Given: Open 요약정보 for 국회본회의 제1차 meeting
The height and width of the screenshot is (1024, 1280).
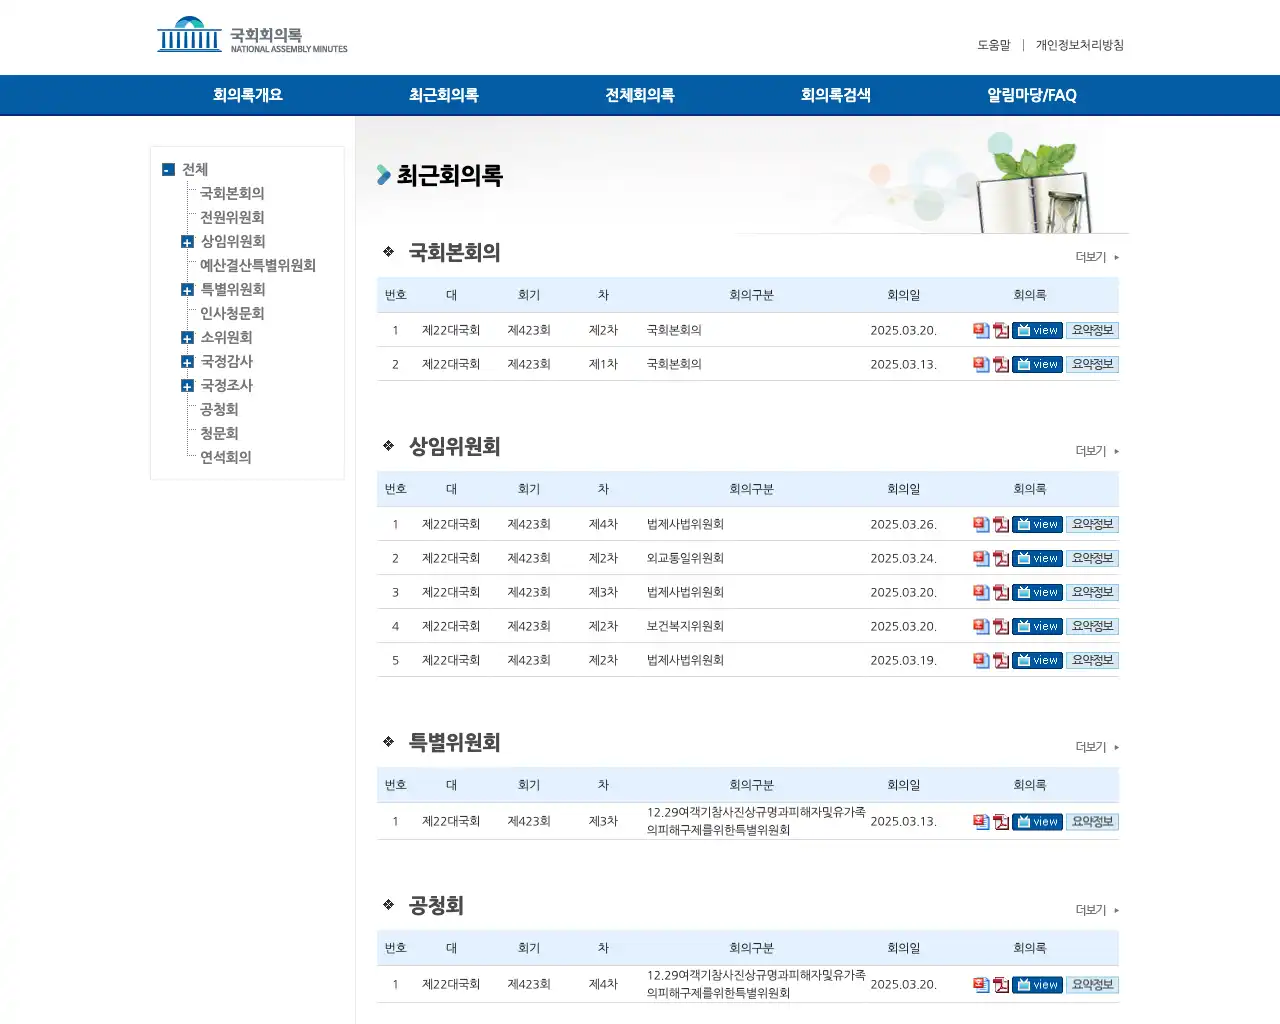Looking at the screenshot, I should pyautogui.click(x=1092, y=364).
